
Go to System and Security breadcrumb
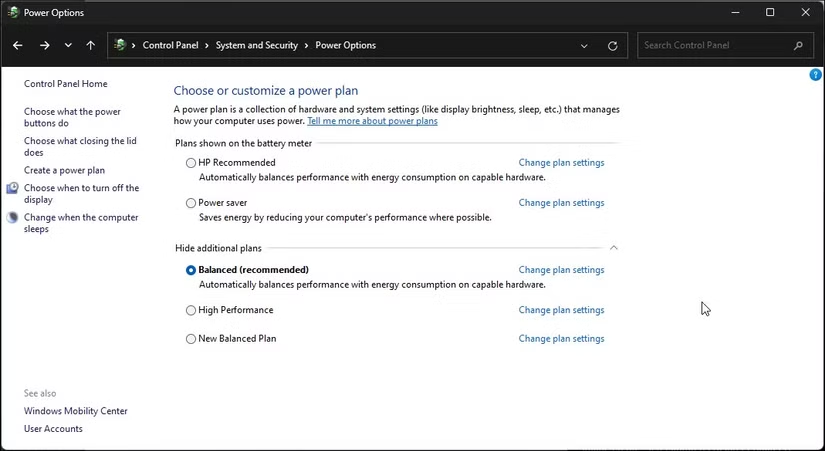click(257, 45)
